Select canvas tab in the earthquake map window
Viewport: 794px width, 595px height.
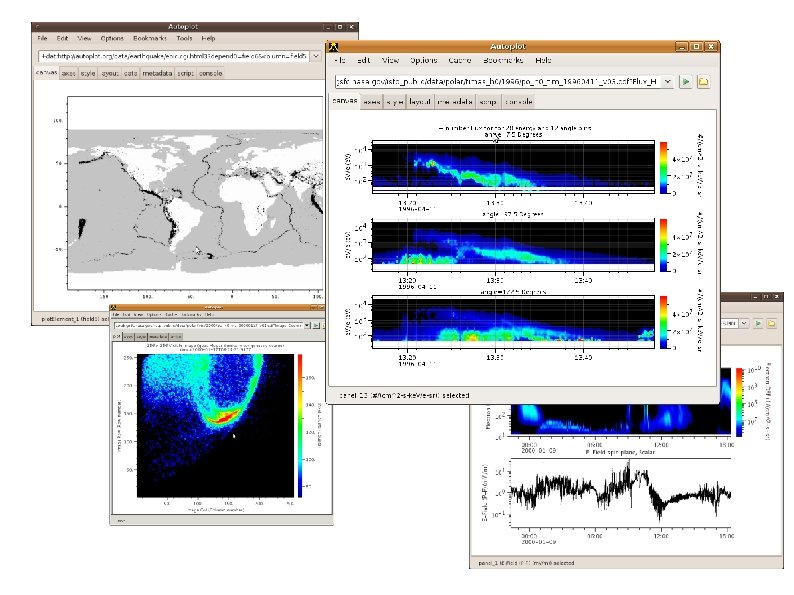click(47, 73)
